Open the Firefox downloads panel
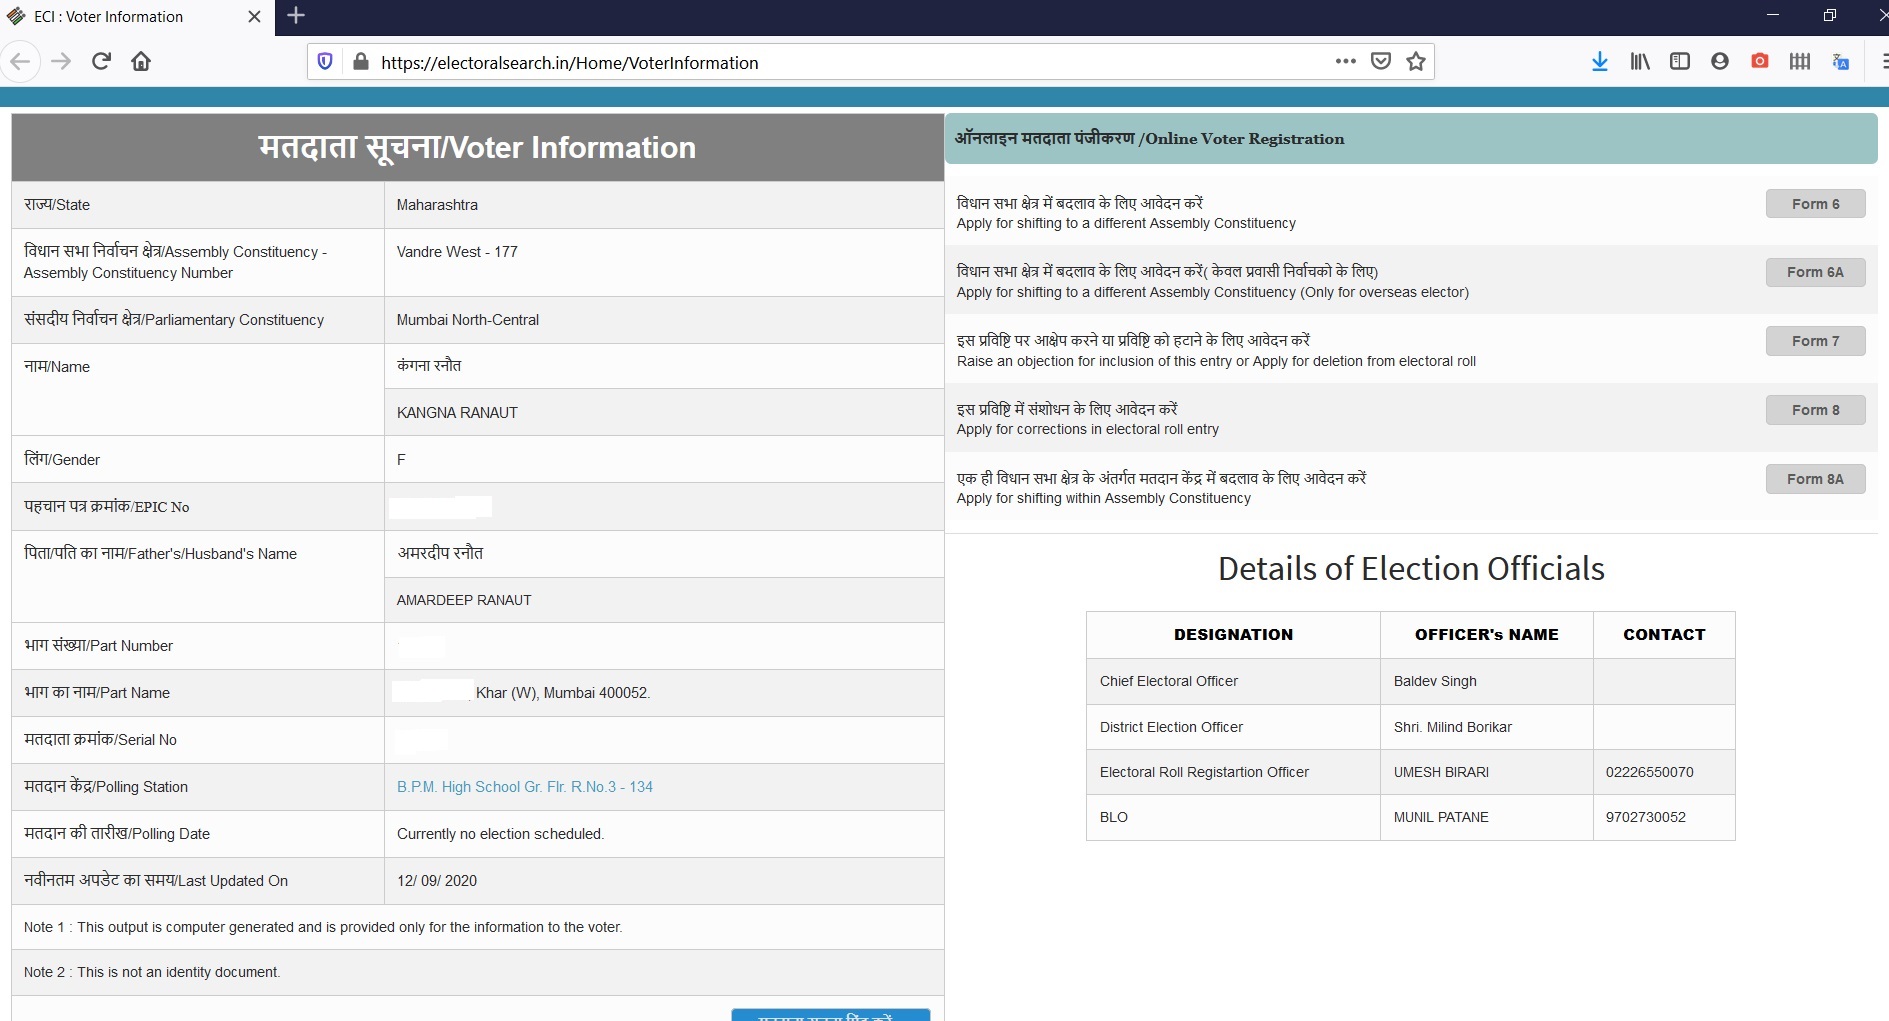The height and width of the screenshot is (1021, 1889). tap(1599, 61)
